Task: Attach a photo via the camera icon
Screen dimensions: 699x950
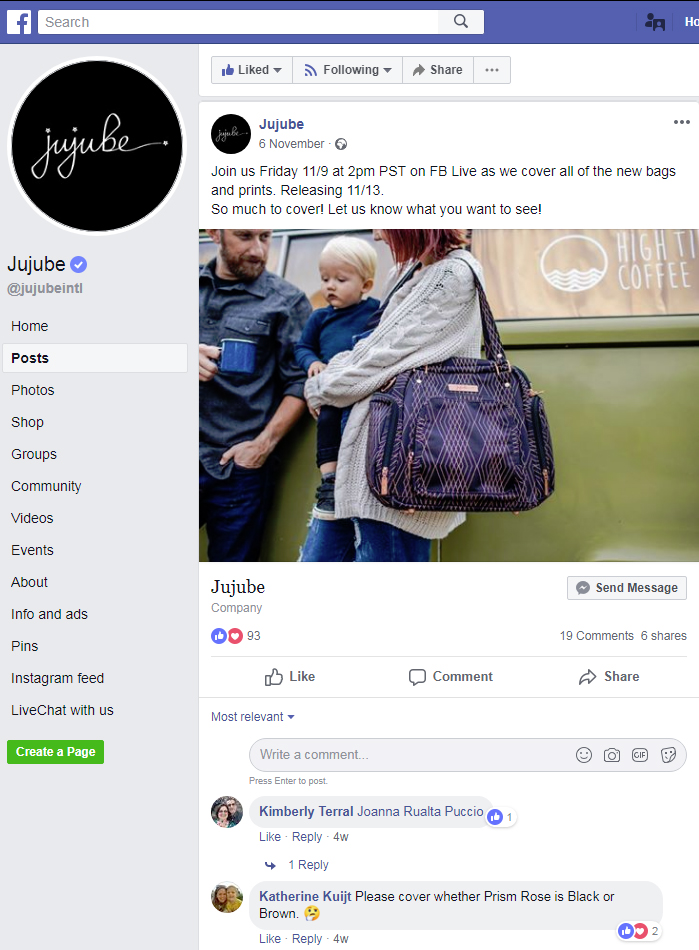Action: [x=612, y=755]
